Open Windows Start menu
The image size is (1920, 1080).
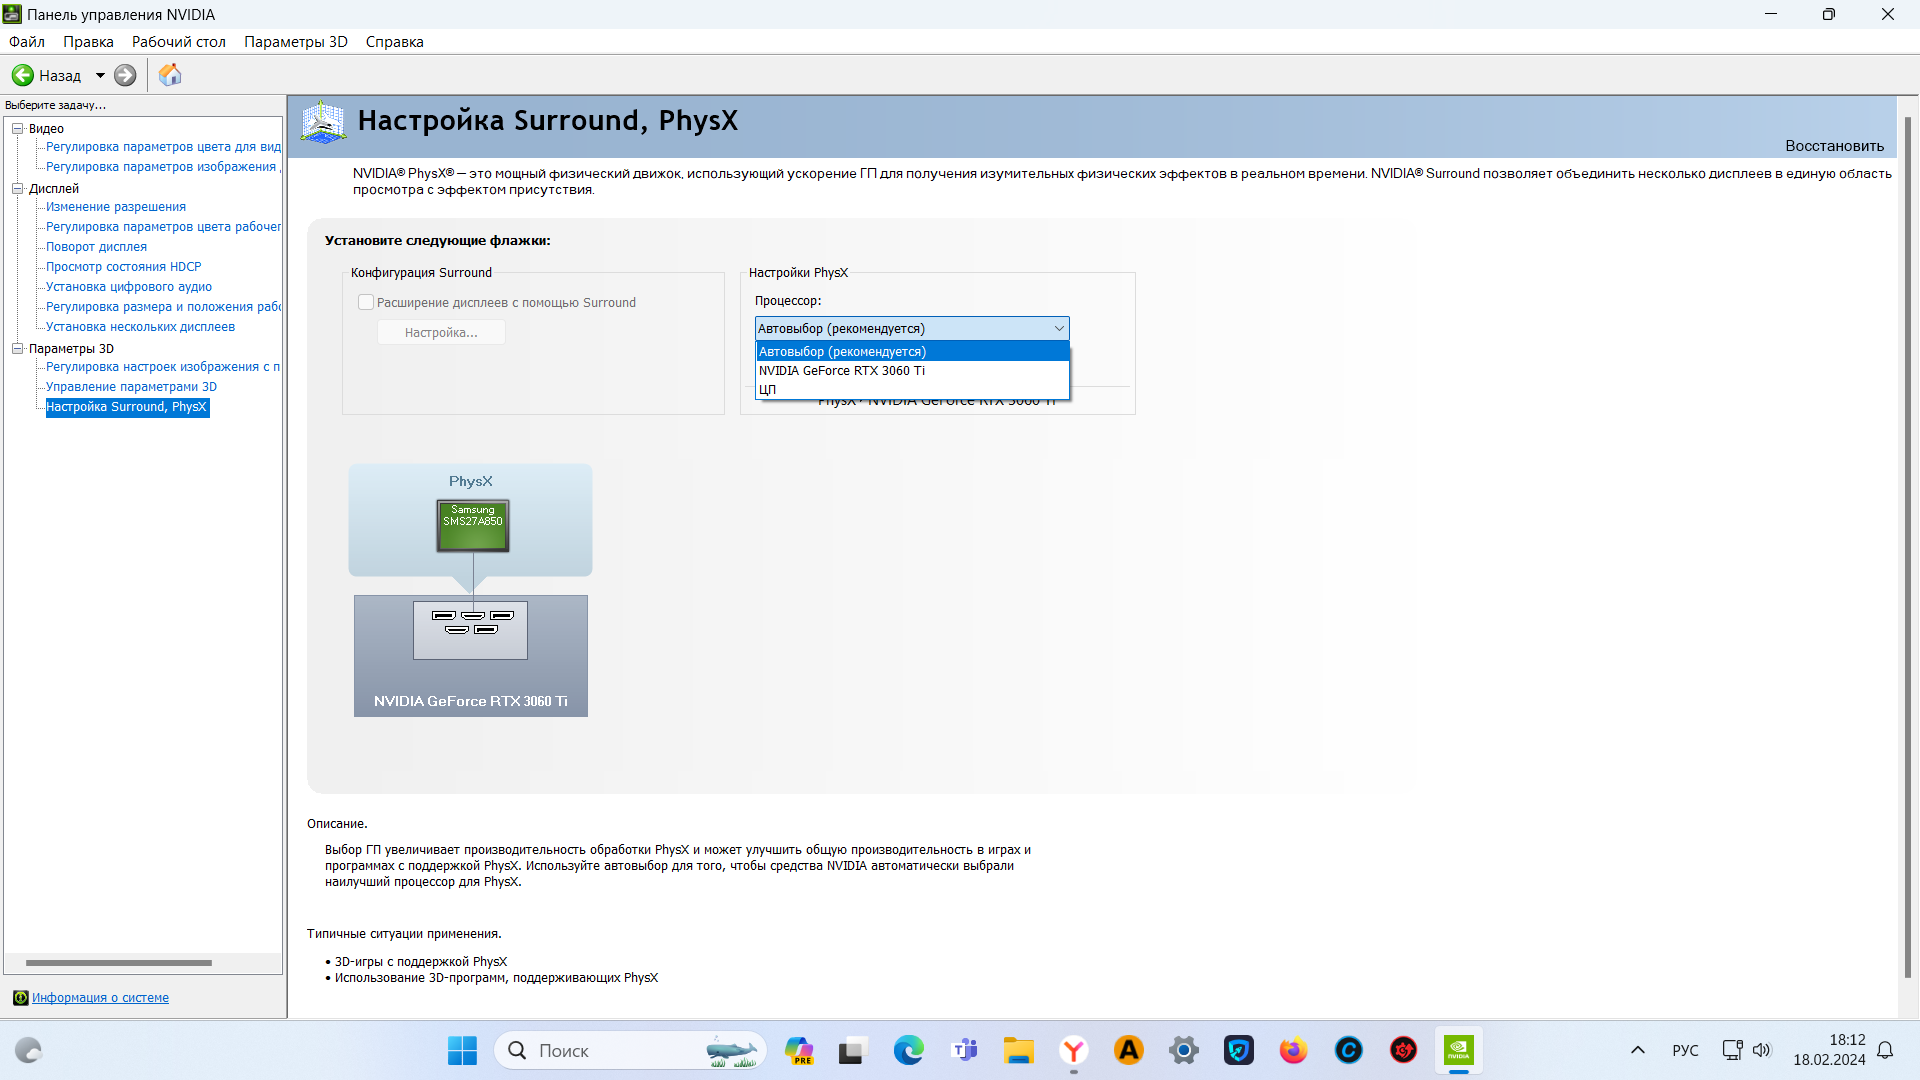click(462, 1050)
